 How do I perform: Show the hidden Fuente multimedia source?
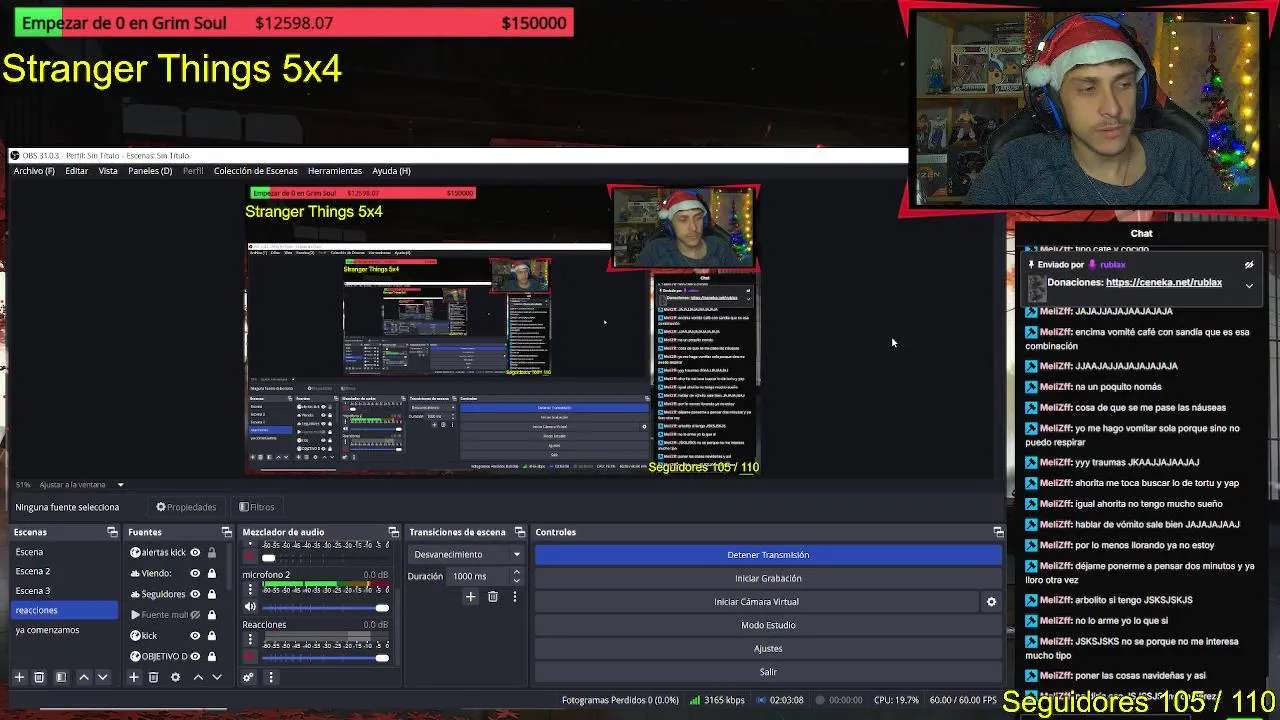click(x=195, y=615)
